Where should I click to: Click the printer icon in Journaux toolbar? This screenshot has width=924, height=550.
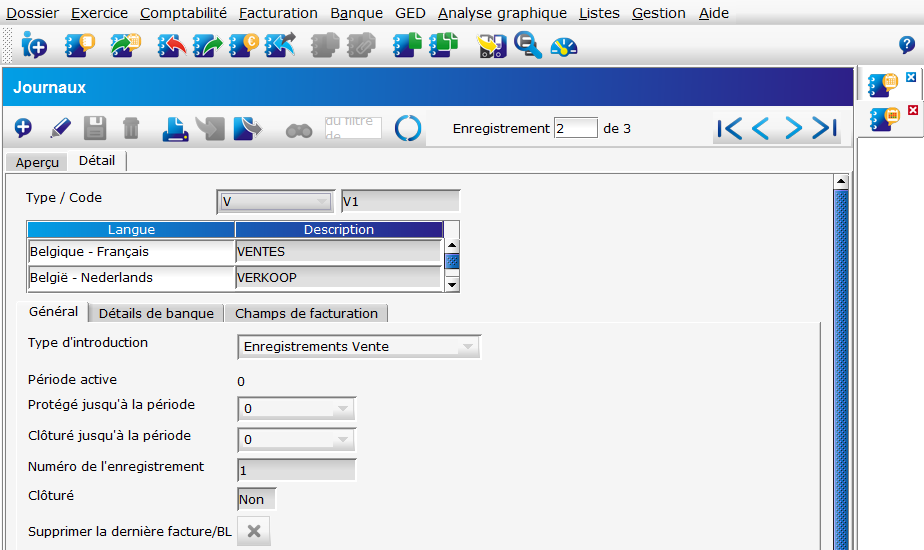coord(175,129)
